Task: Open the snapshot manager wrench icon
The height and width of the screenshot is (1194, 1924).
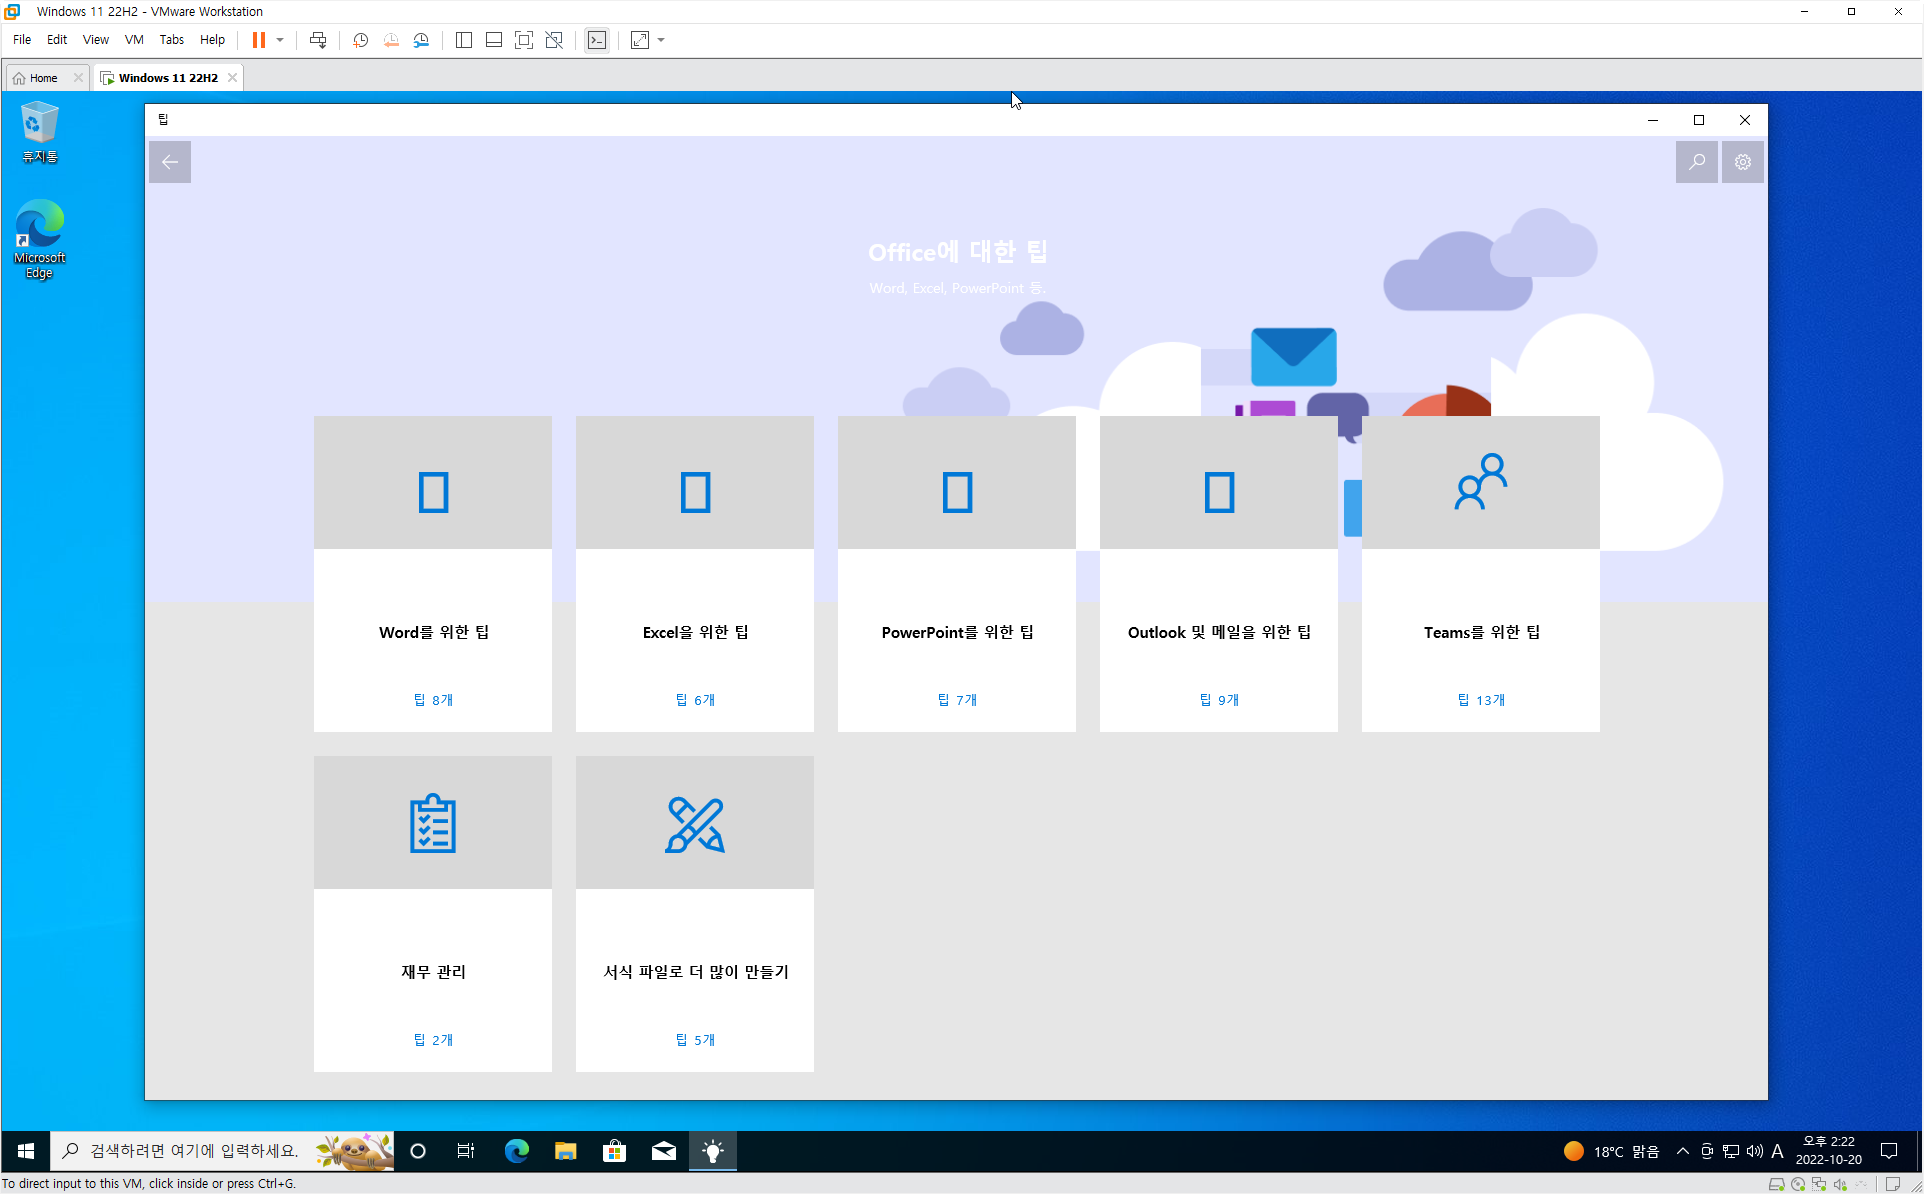Action: 421,40
